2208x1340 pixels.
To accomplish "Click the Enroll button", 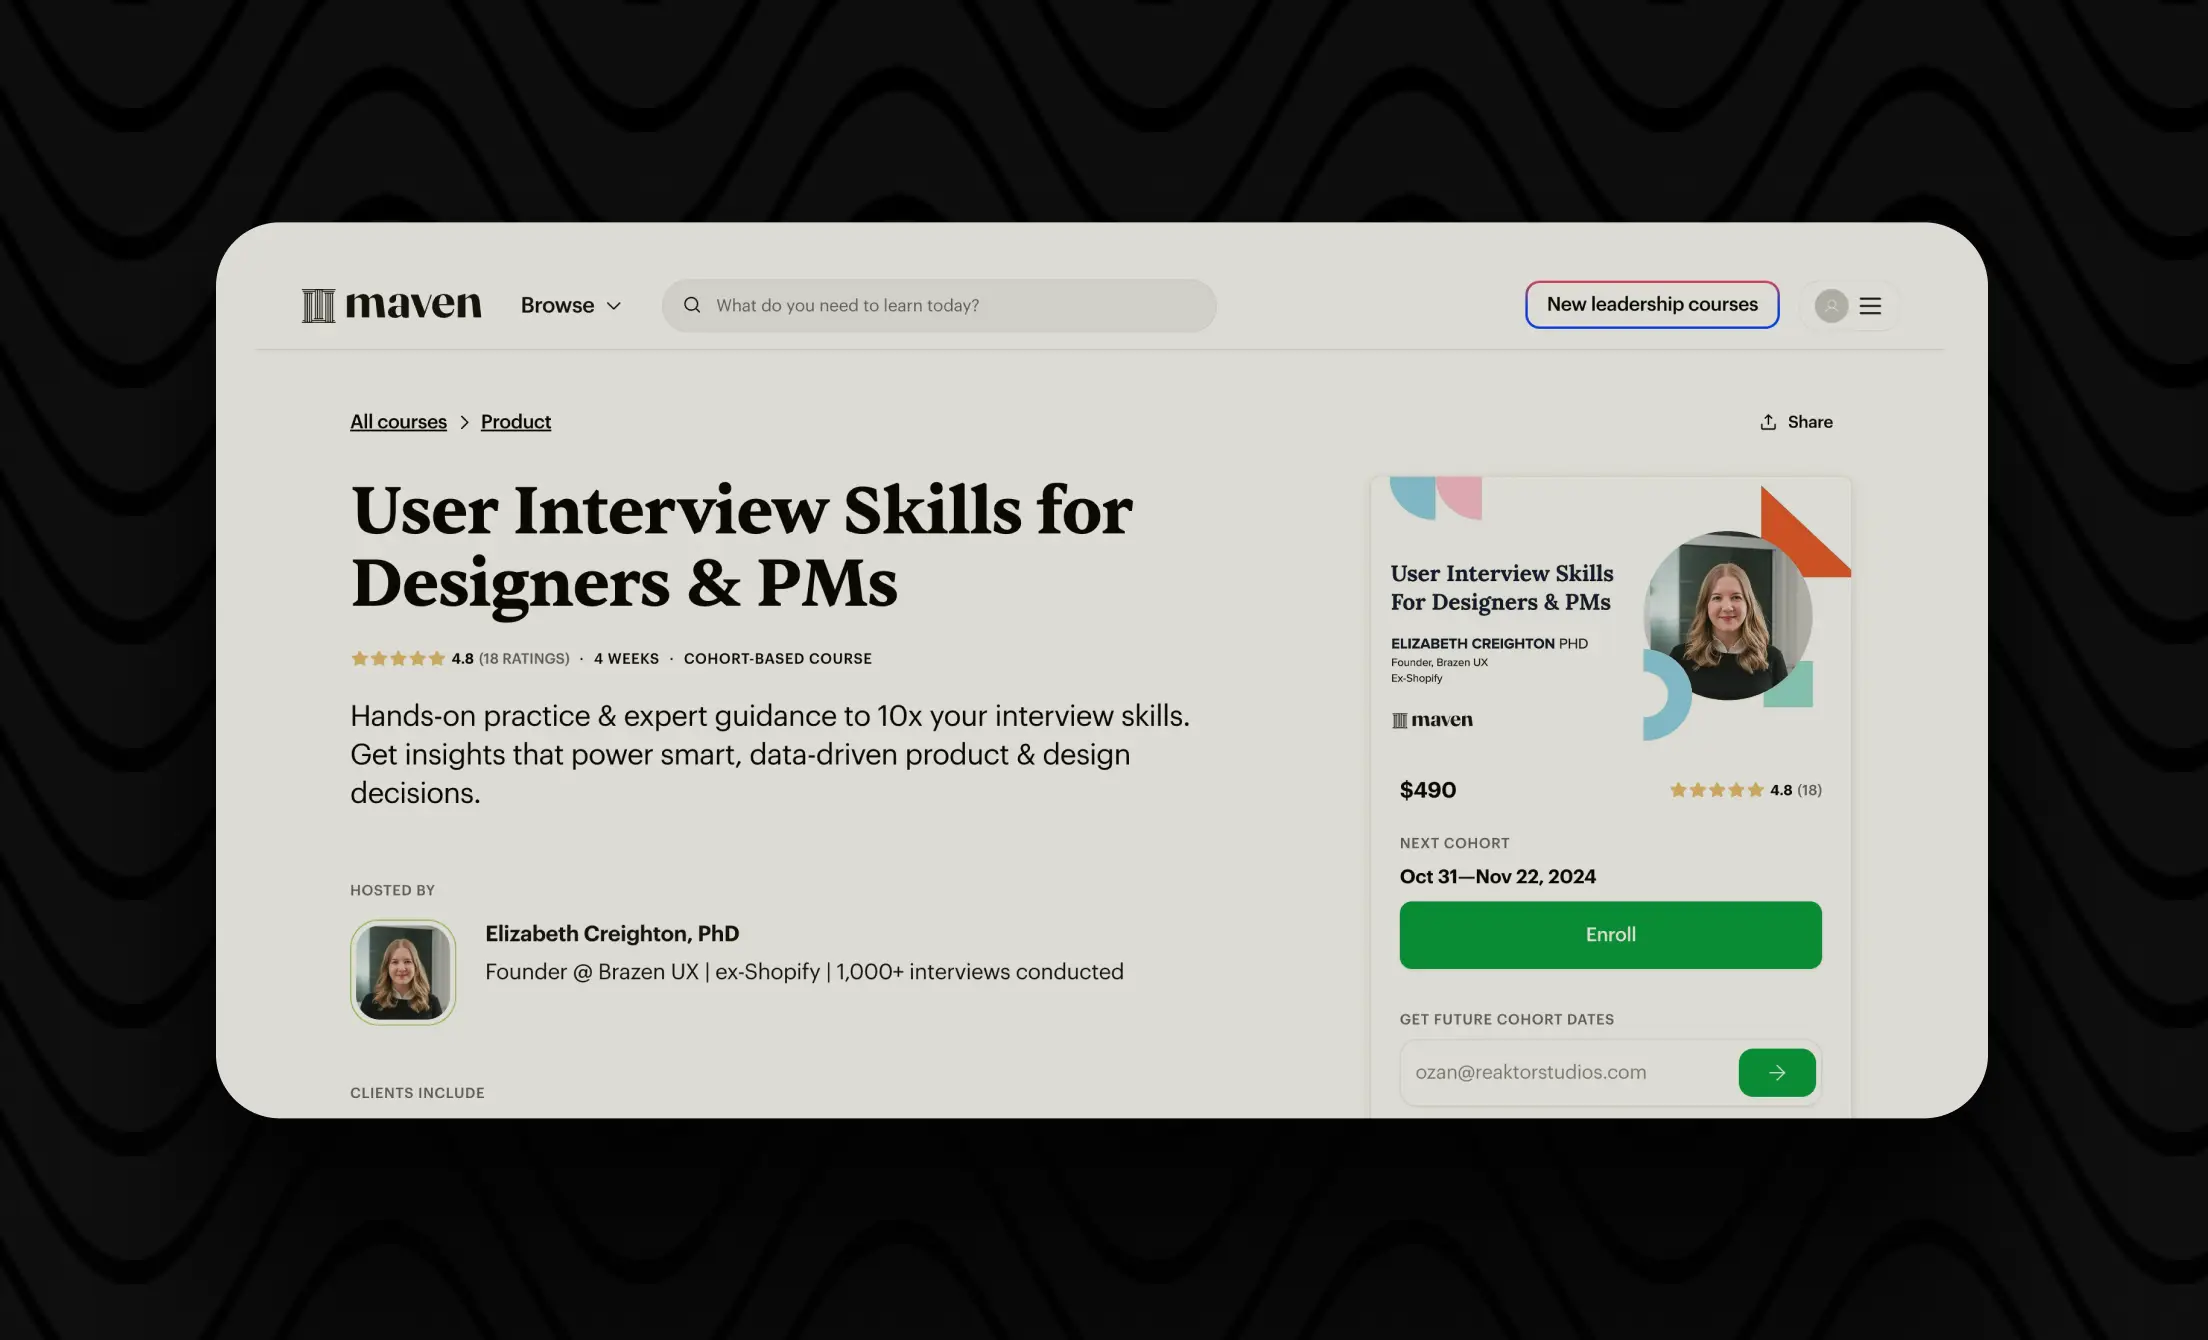I will pos(1610,933).
